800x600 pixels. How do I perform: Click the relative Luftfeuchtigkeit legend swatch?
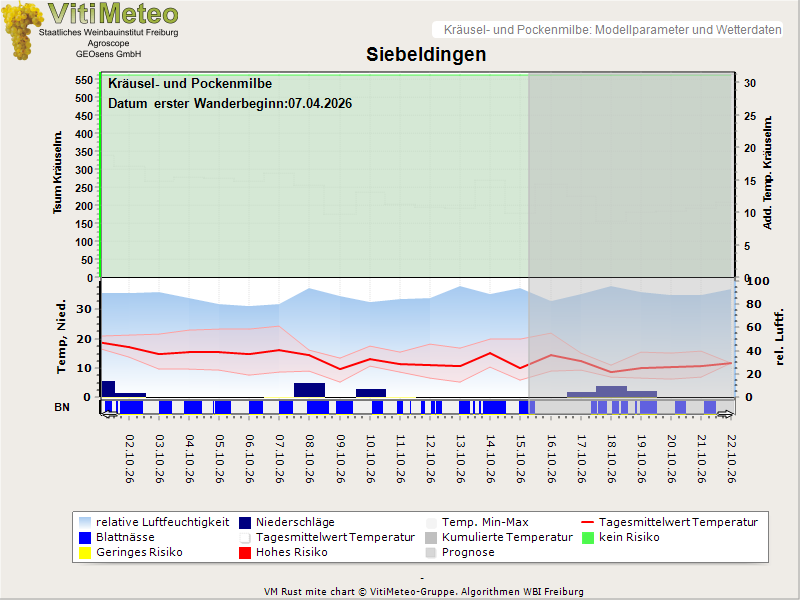coord(85,523)
